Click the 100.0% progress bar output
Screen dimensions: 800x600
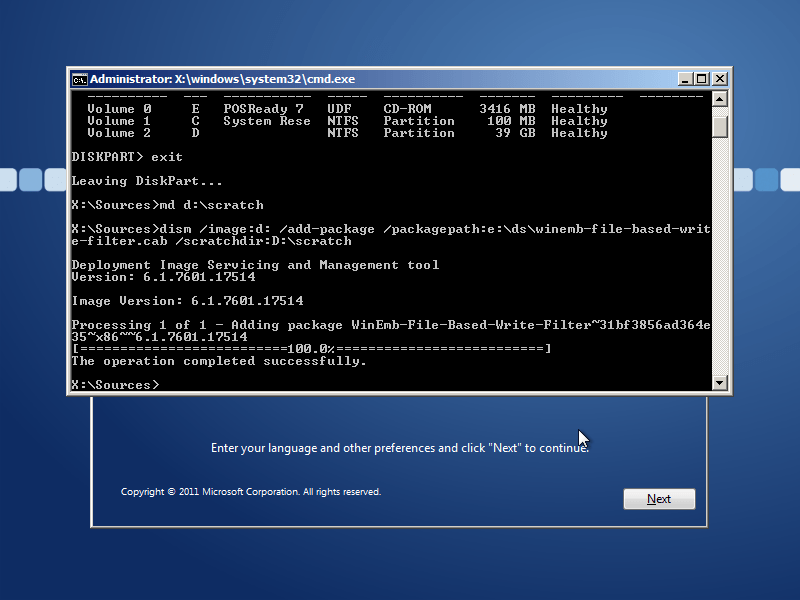[x=312, y=349]
